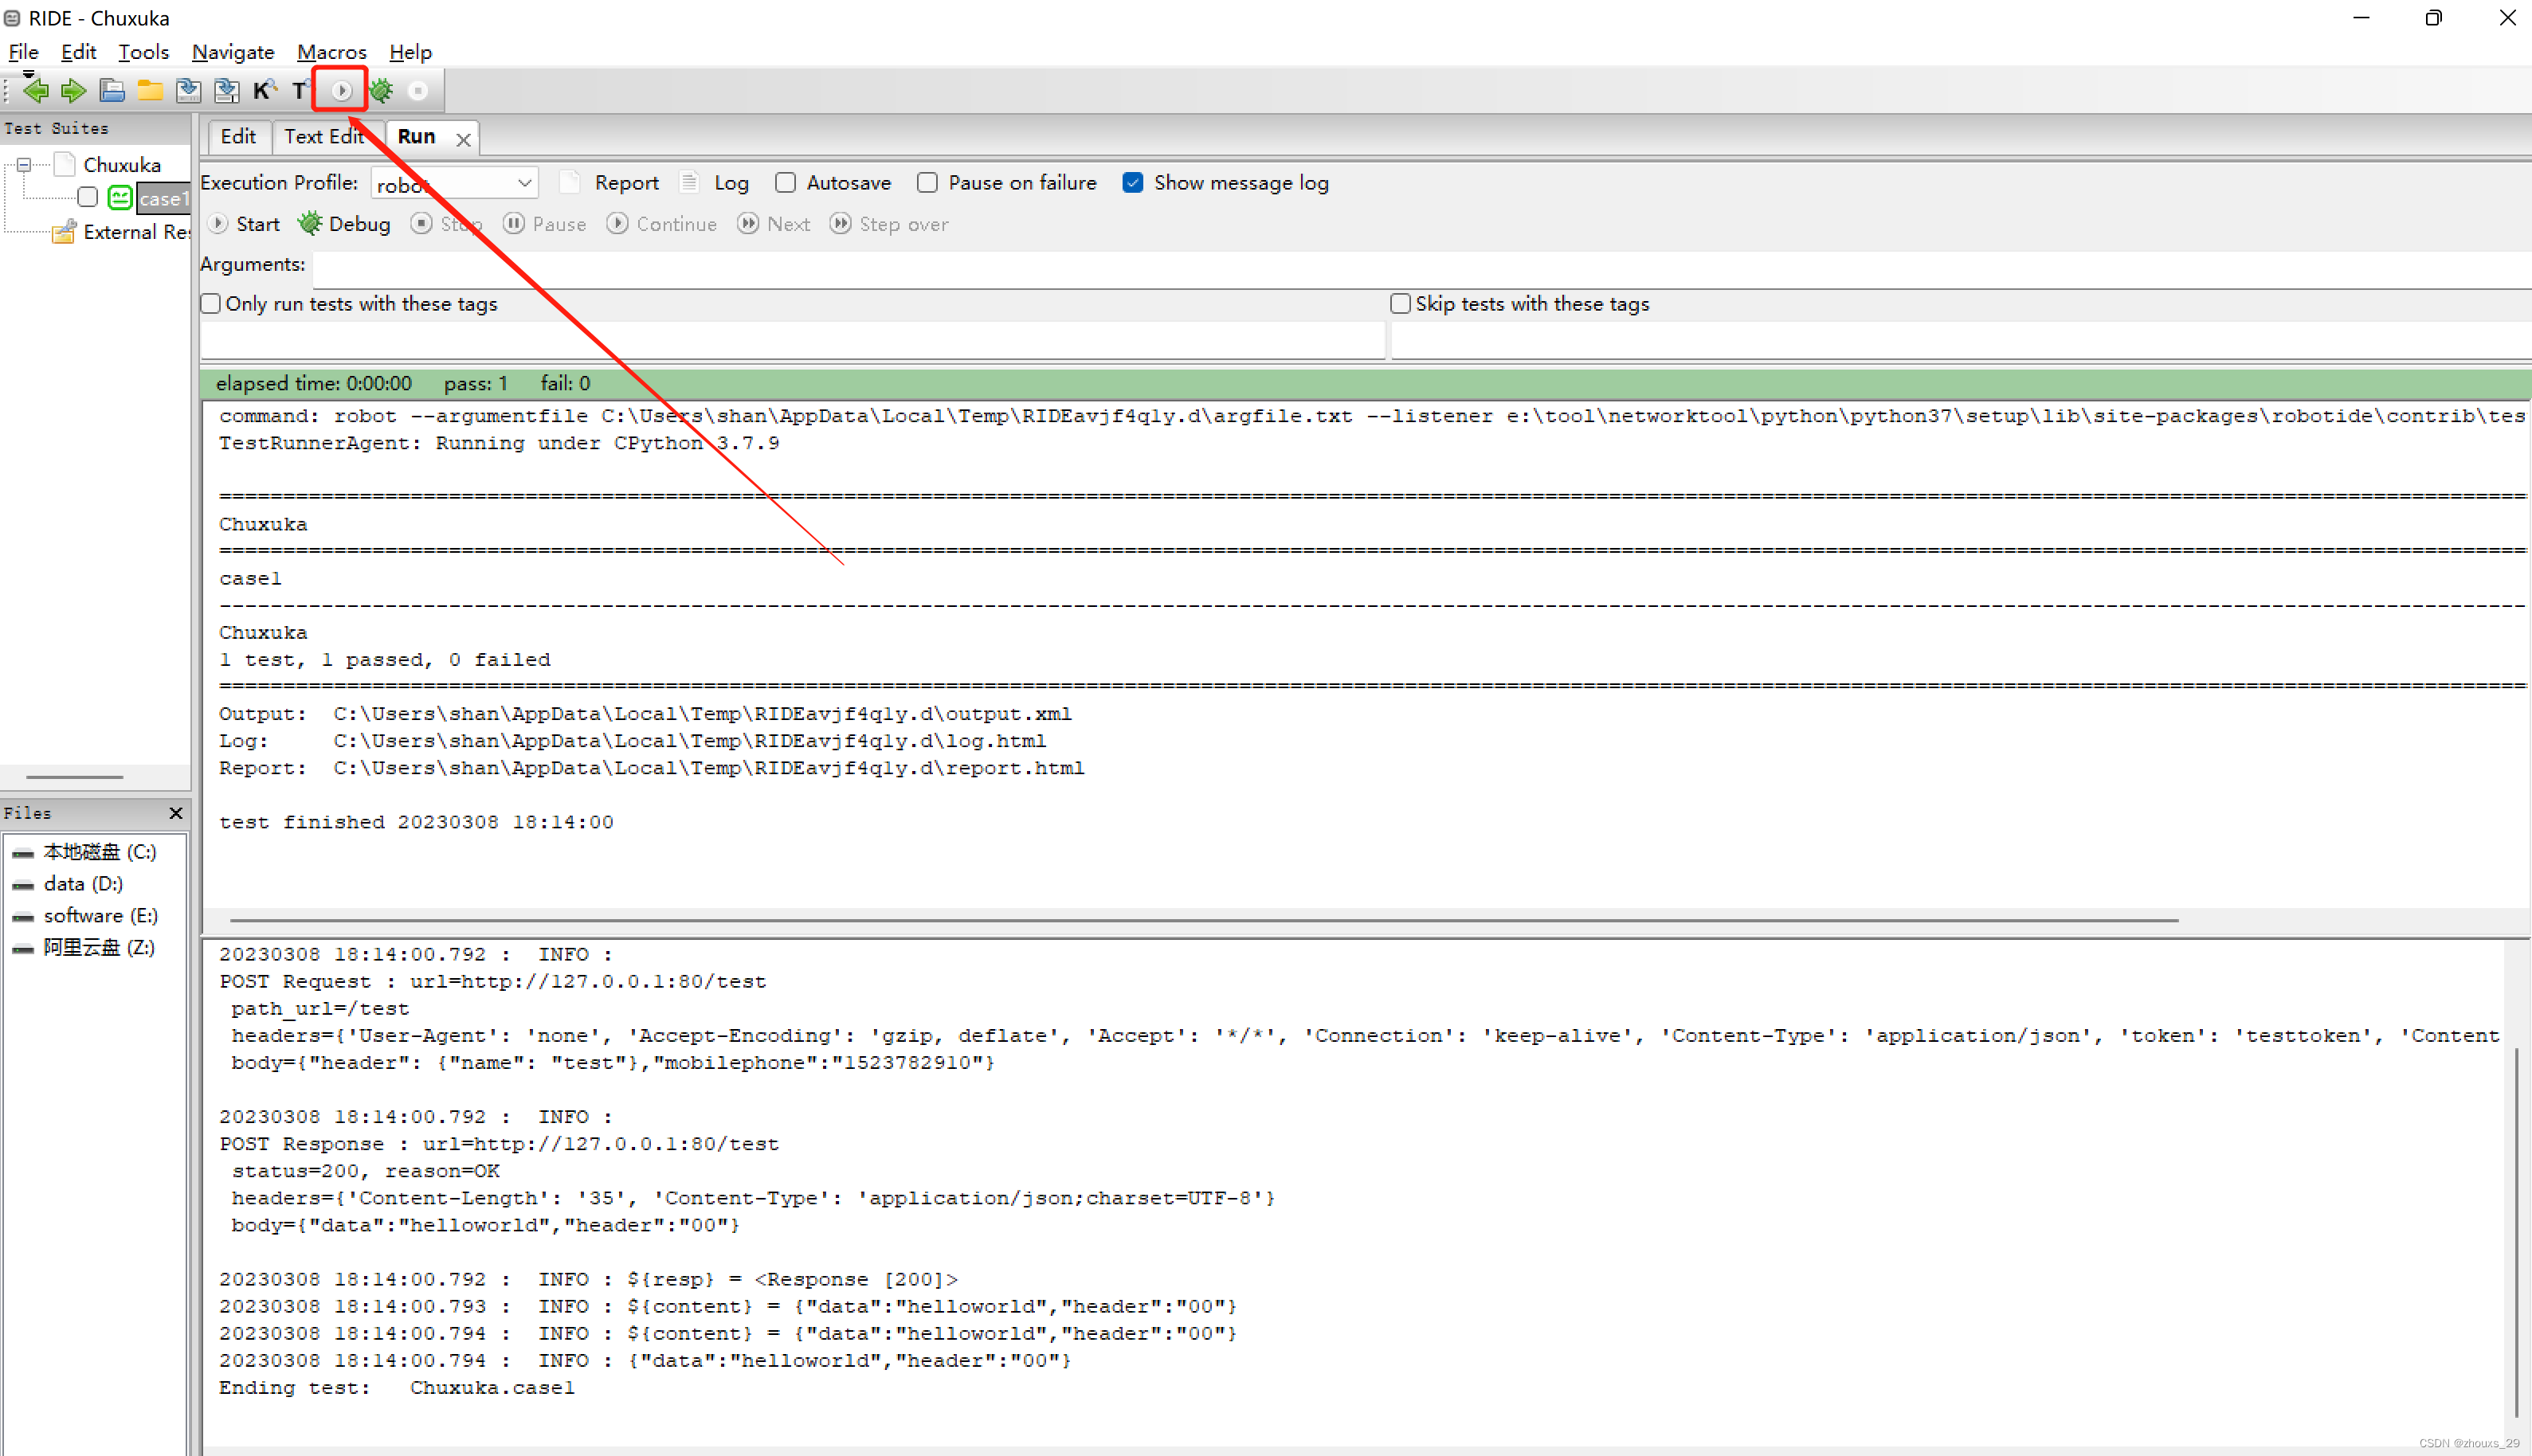This screenshot has width=2532, height=1456.
Task: Tick Only run tests with these tags
Action: tap(211, 304)
